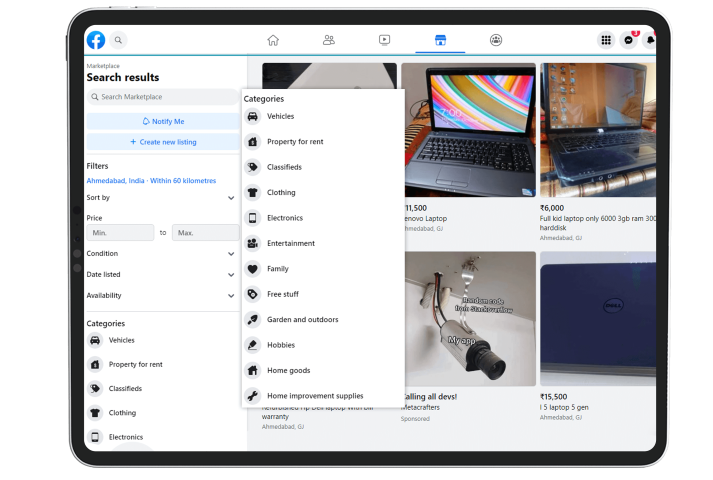Open the Groups tab
This screenshot has width=713, height=480.
tap(496, 40)
